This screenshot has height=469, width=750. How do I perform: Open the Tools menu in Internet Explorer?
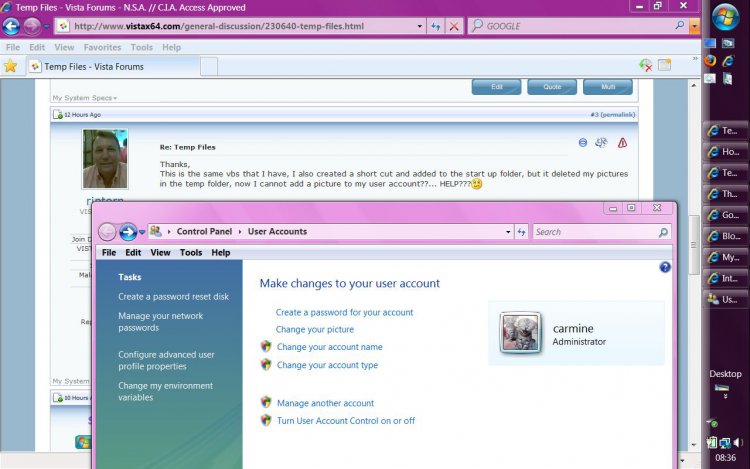pos(142,47)
